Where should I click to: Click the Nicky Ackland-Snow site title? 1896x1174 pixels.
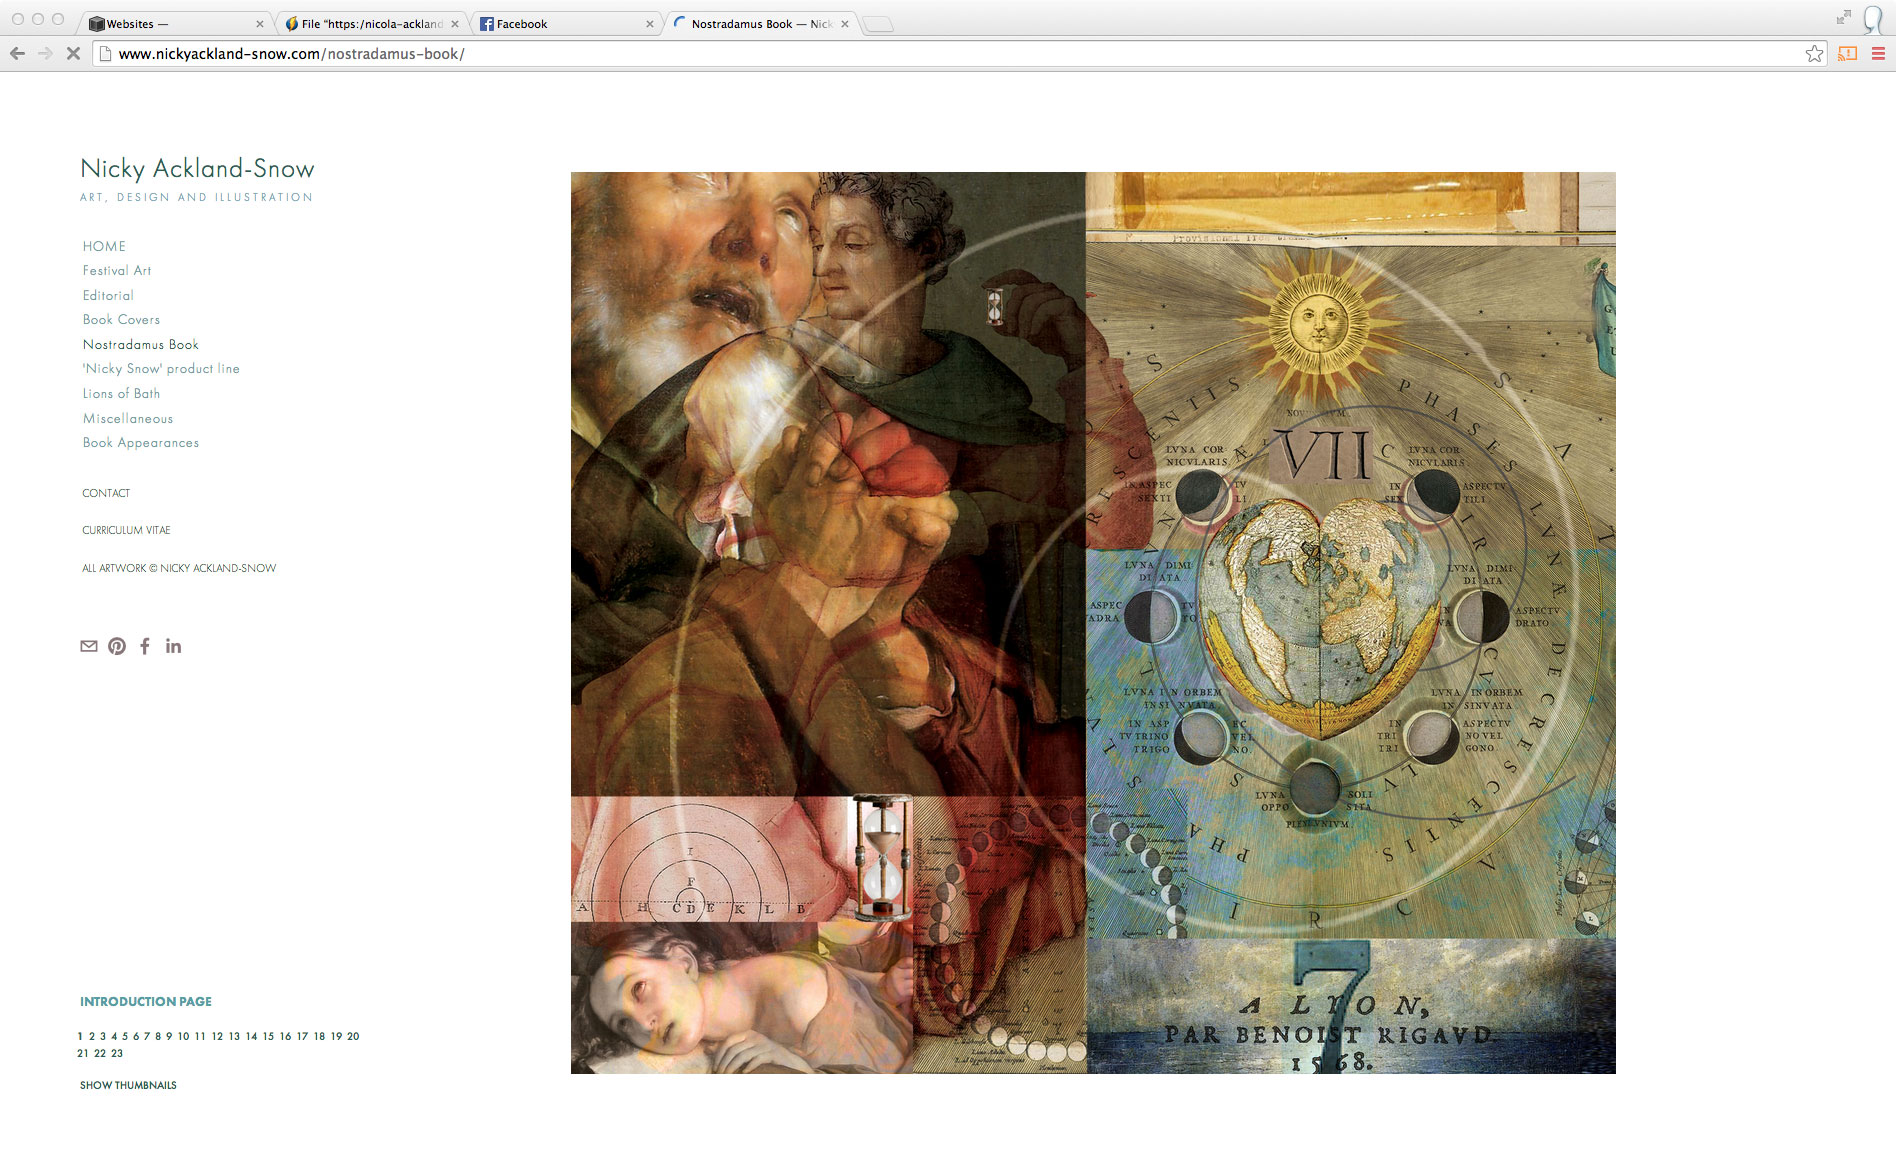(197, 169)
